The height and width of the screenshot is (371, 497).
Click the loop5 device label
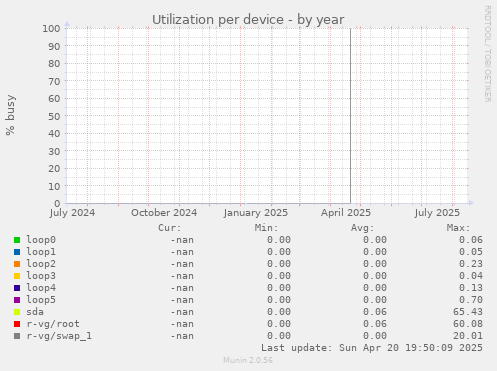tap(41, 300)
